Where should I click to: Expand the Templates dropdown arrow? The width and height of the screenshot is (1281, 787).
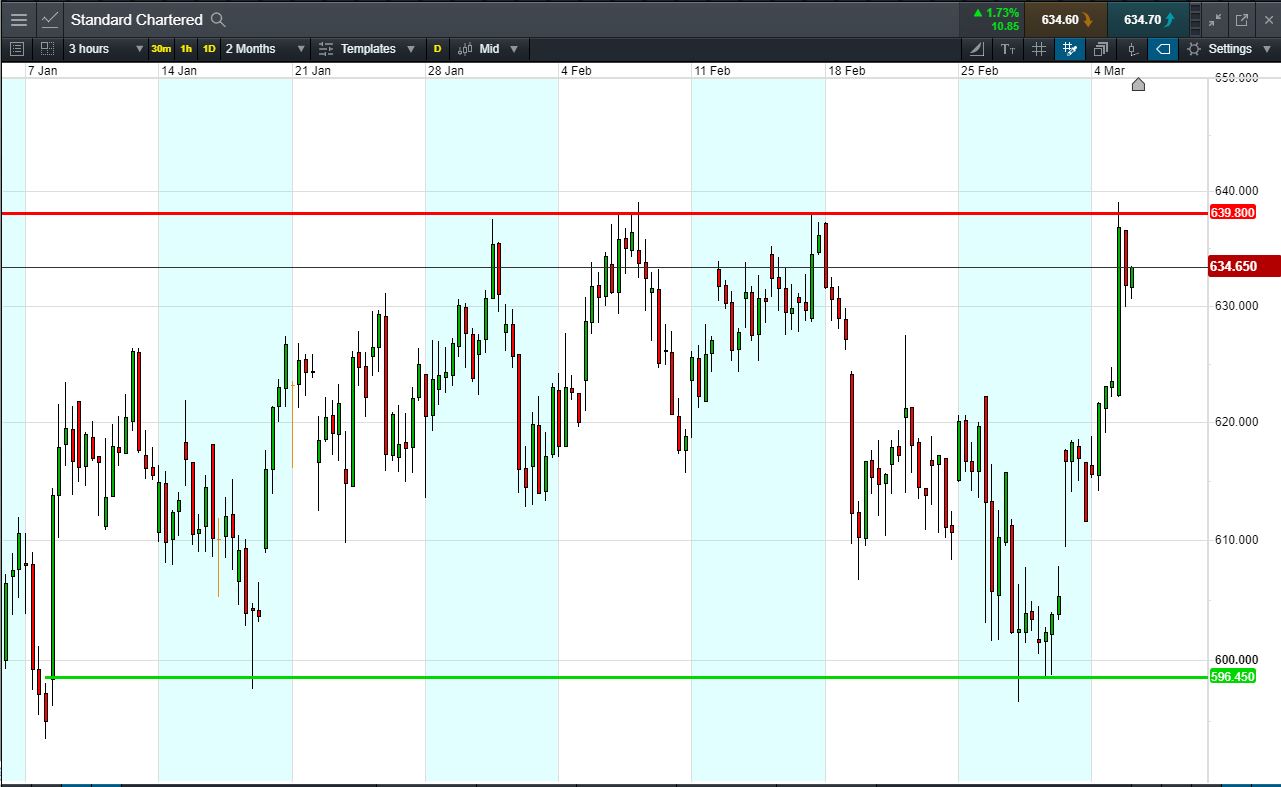pos(411,48)
